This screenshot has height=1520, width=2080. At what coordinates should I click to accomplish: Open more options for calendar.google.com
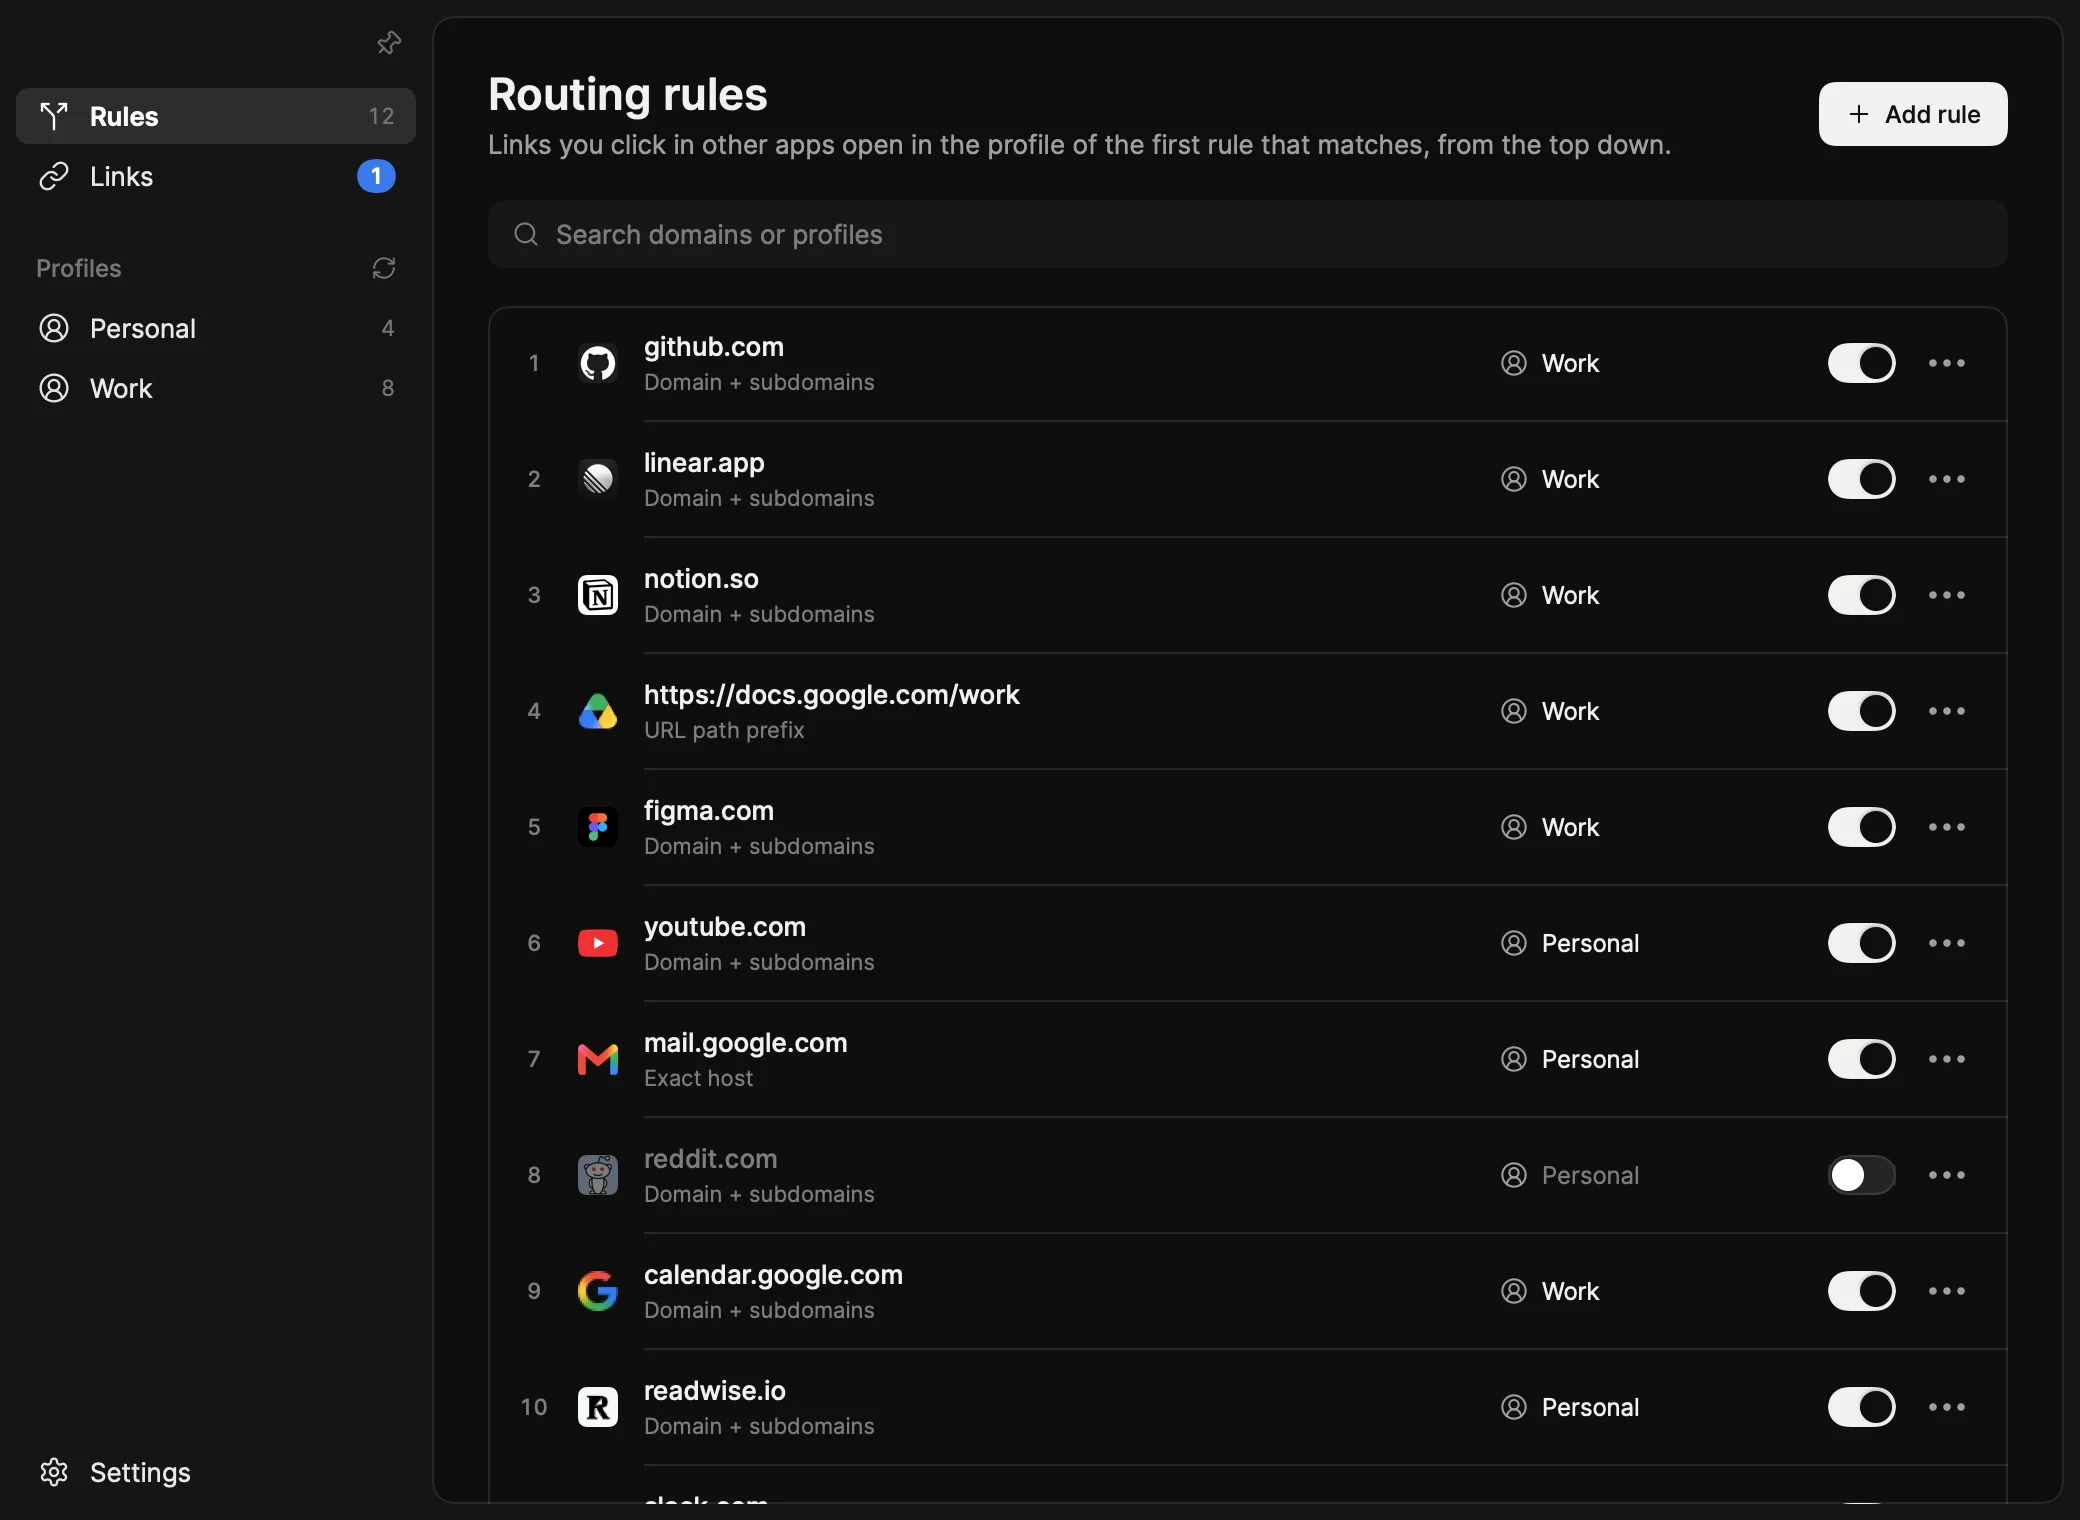coord(1947,1291)
